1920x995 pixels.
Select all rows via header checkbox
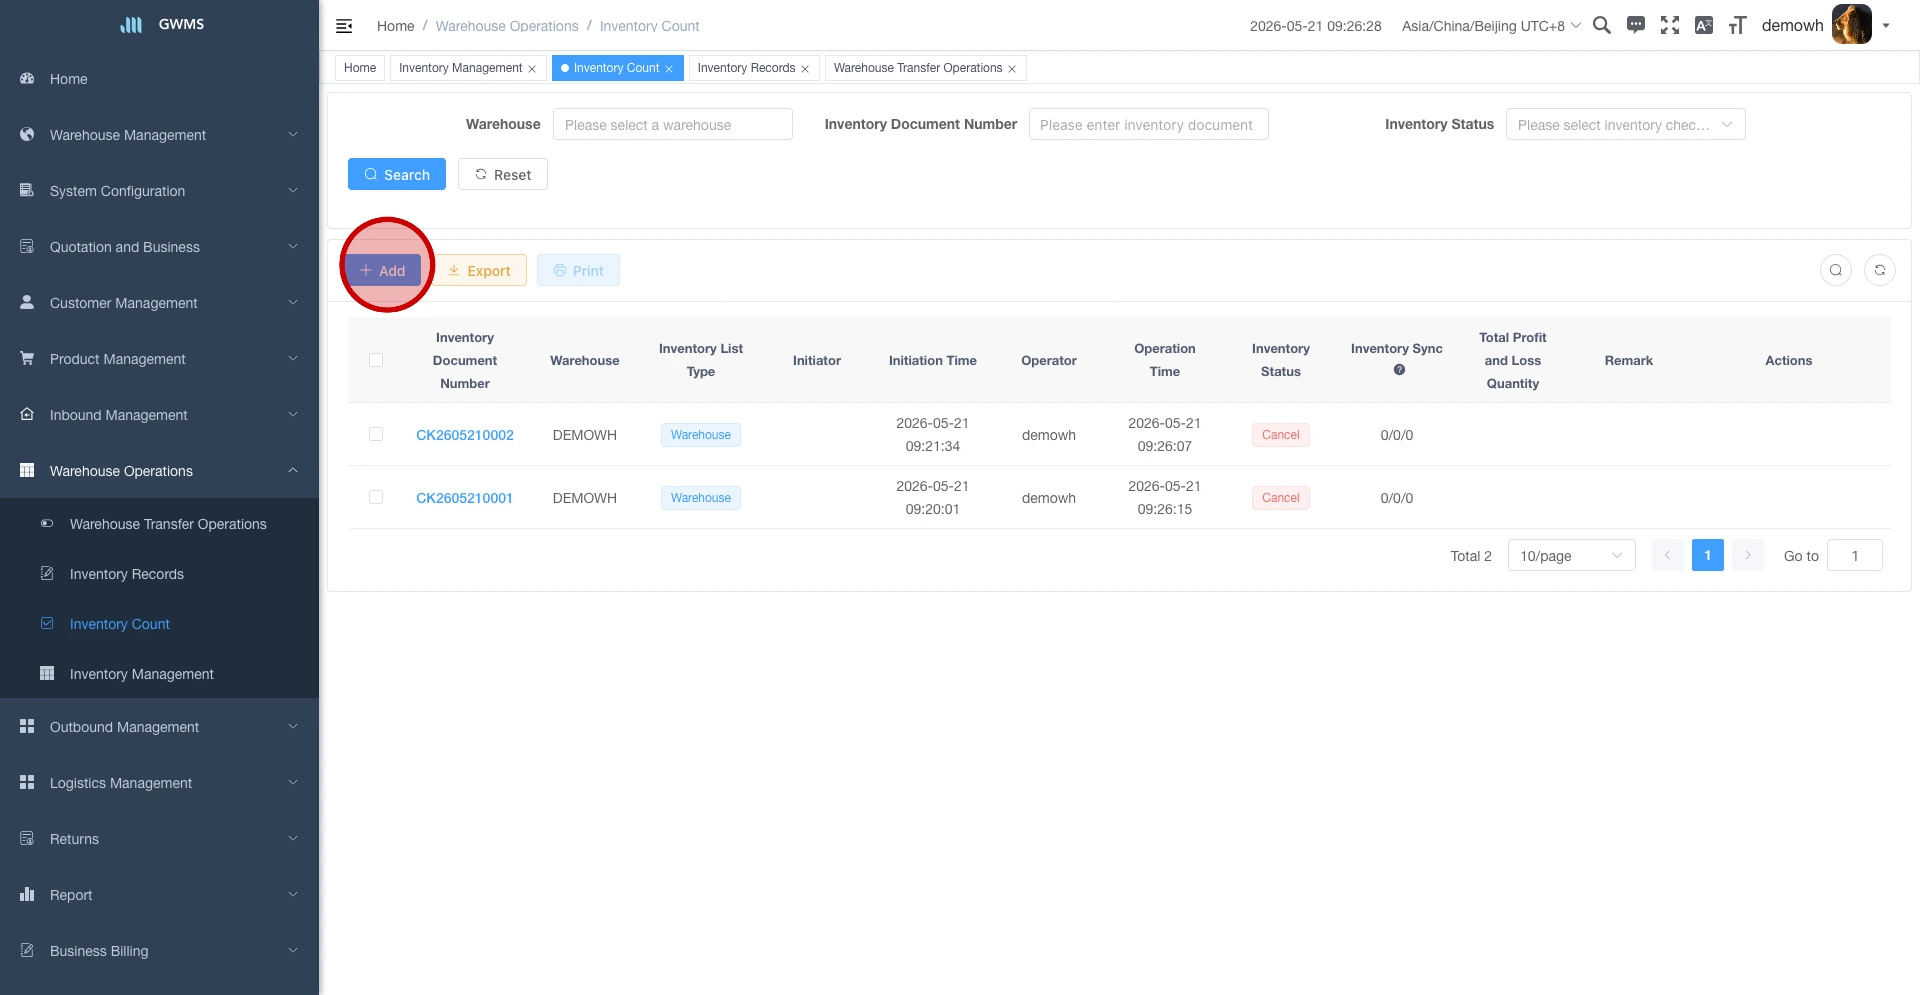[376, 360]
